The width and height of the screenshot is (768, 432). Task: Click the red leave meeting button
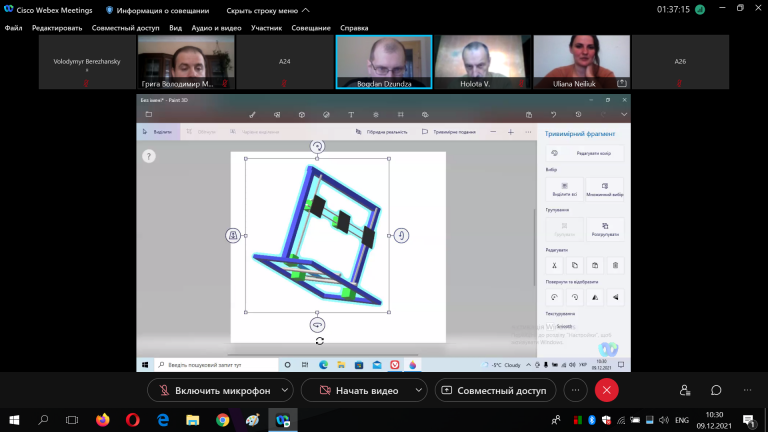point(606,390)
